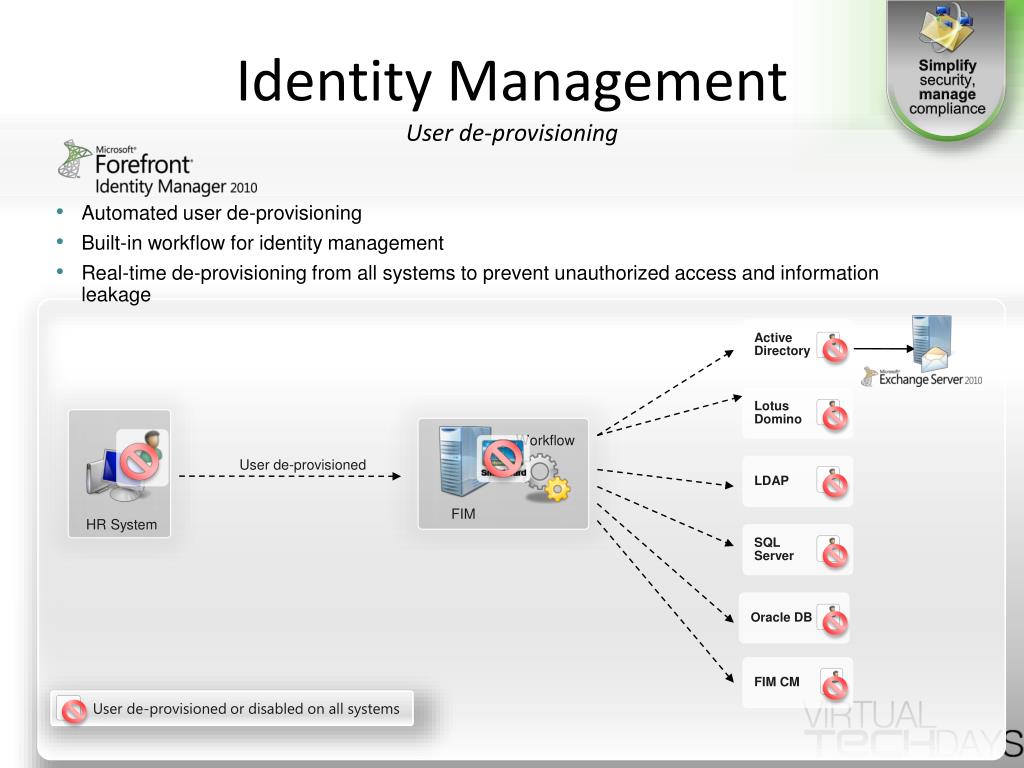Click the FIM CM disabled user icon
The height and width of the screenshot is (768, 1024).
[834, 684]
